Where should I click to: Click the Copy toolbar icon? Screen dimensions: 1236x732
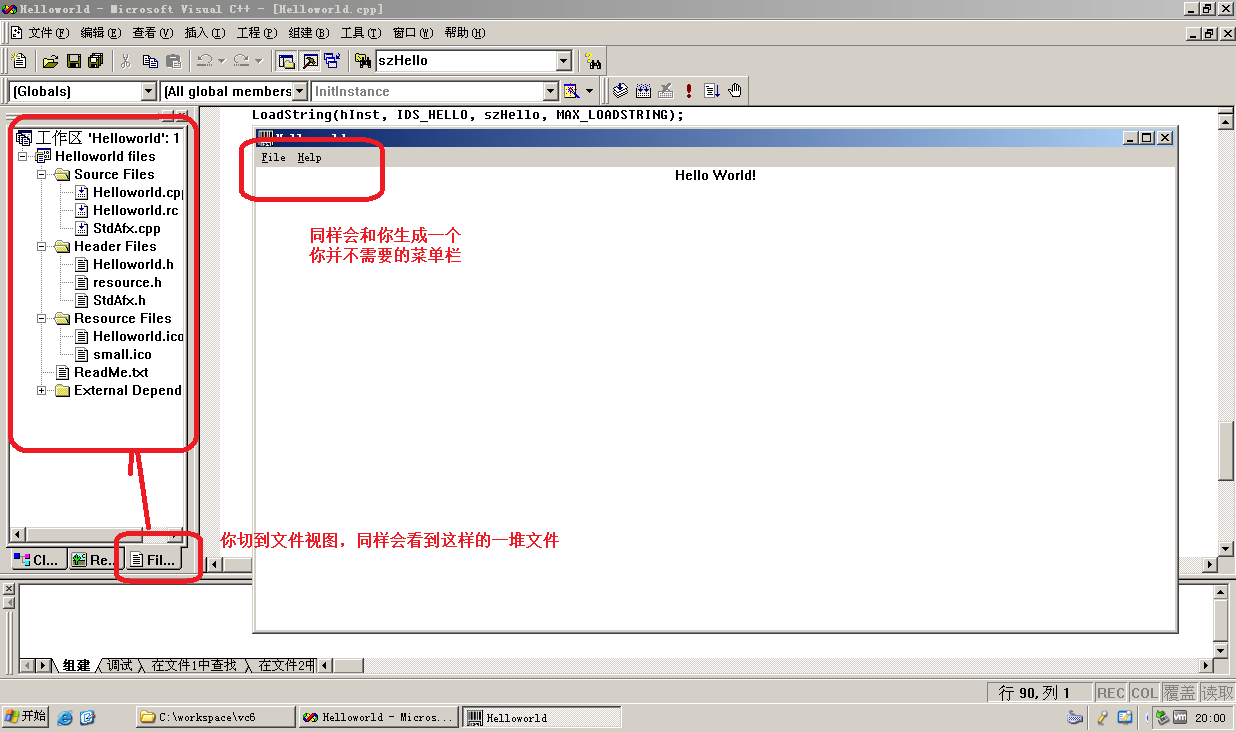150,61
